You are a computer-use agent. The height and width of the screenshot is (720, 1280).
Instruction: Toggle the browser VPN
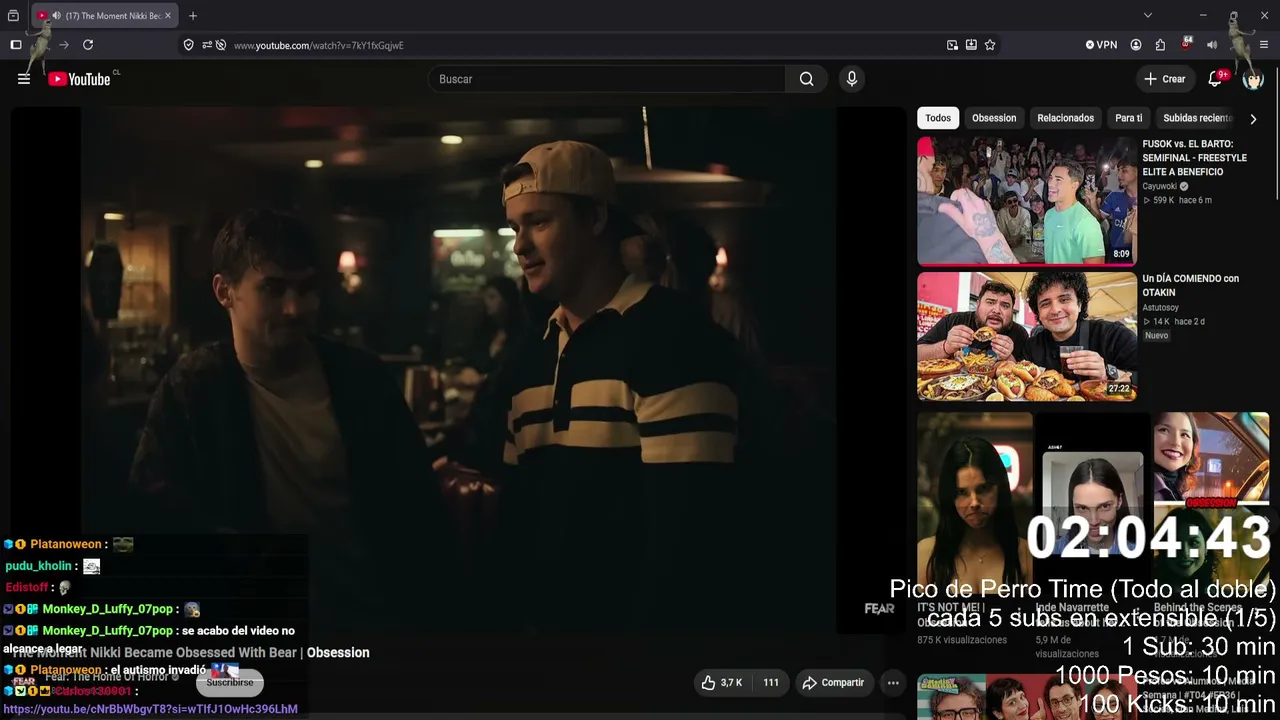point(1101,45)
